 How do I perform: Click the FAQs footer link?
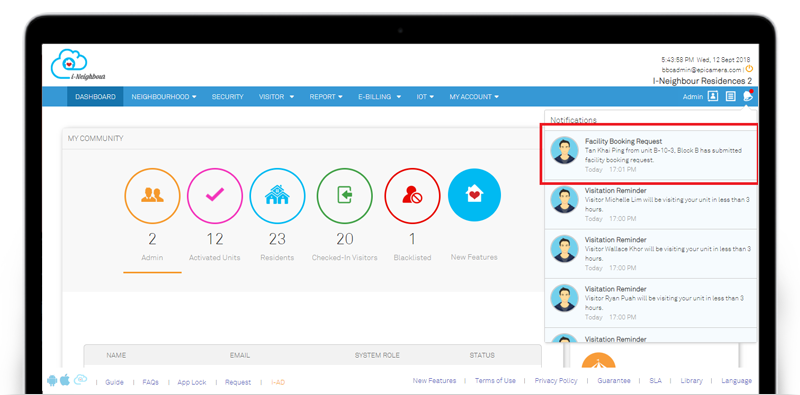(151, 382)
